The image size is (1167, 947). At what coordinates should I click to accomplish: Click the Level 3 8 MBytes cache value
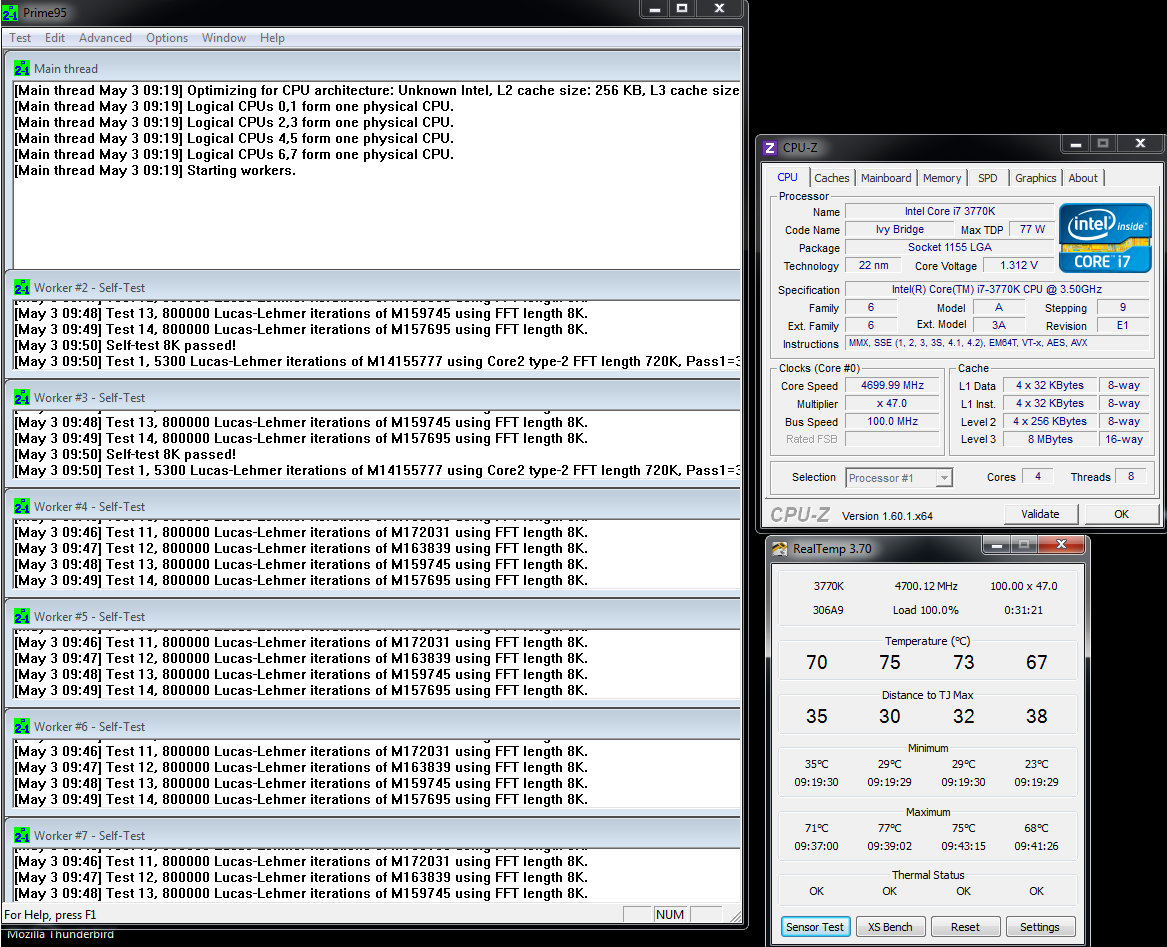point(1050,439)
